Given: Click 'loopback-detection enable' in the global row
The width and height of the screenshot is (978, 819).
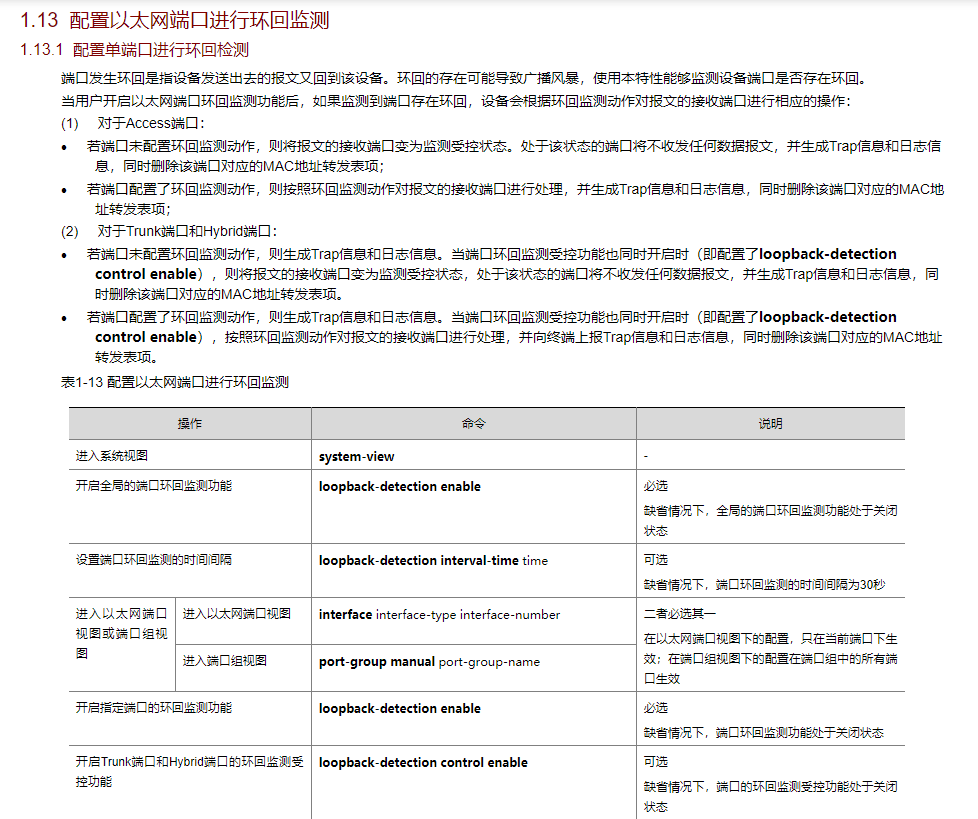Looking at the screenshot, I should click(399, 486).
